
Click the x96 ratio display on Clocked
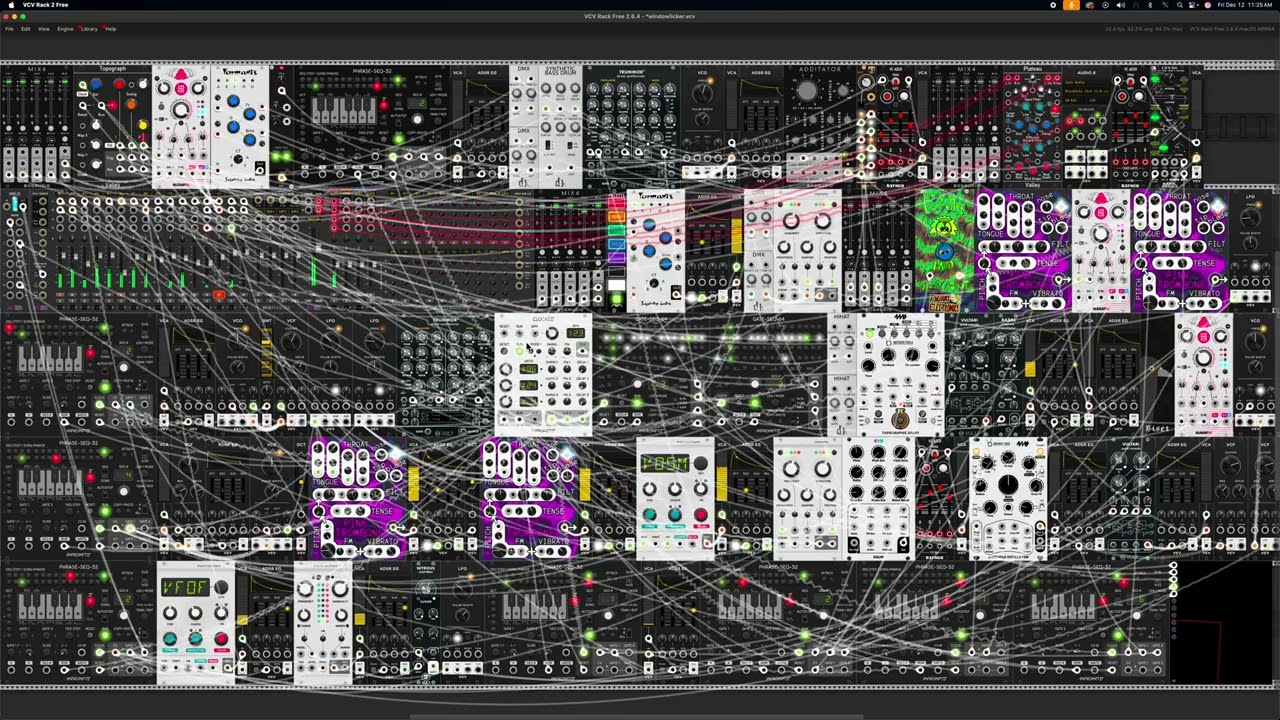(x=528, y=367)
